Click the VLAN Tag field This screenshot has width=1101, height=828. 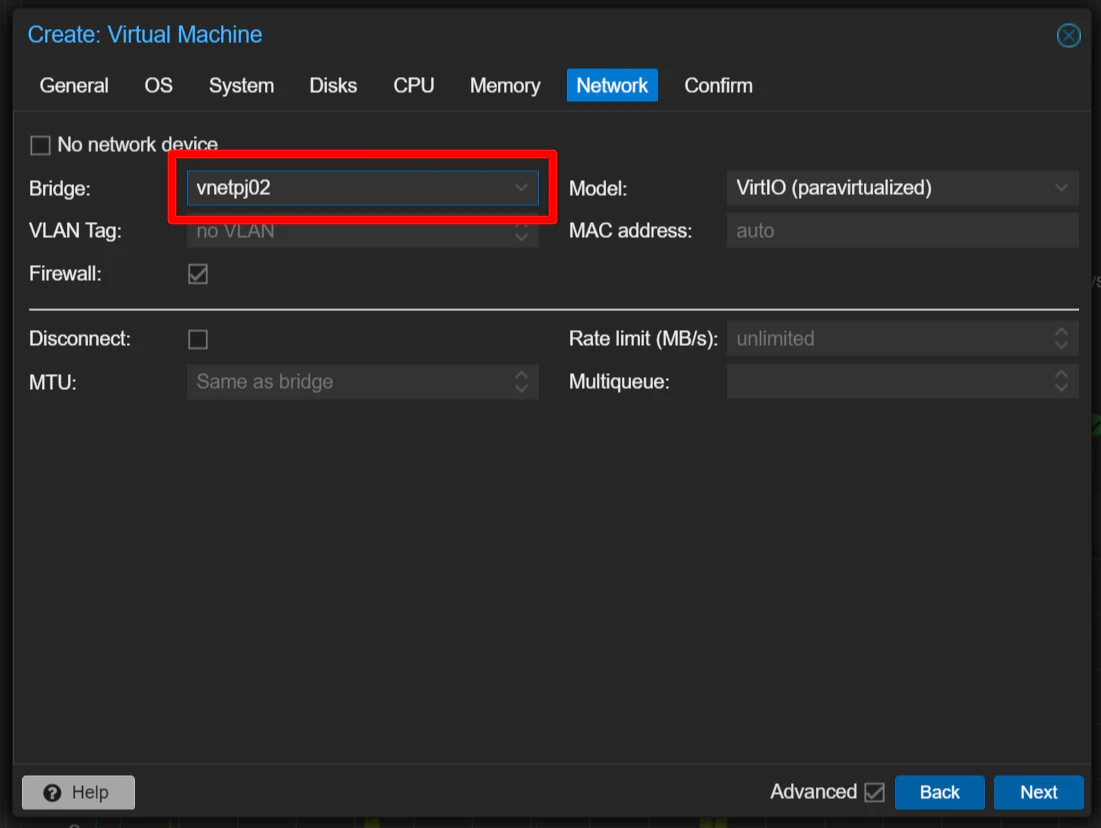pos(362,230)
